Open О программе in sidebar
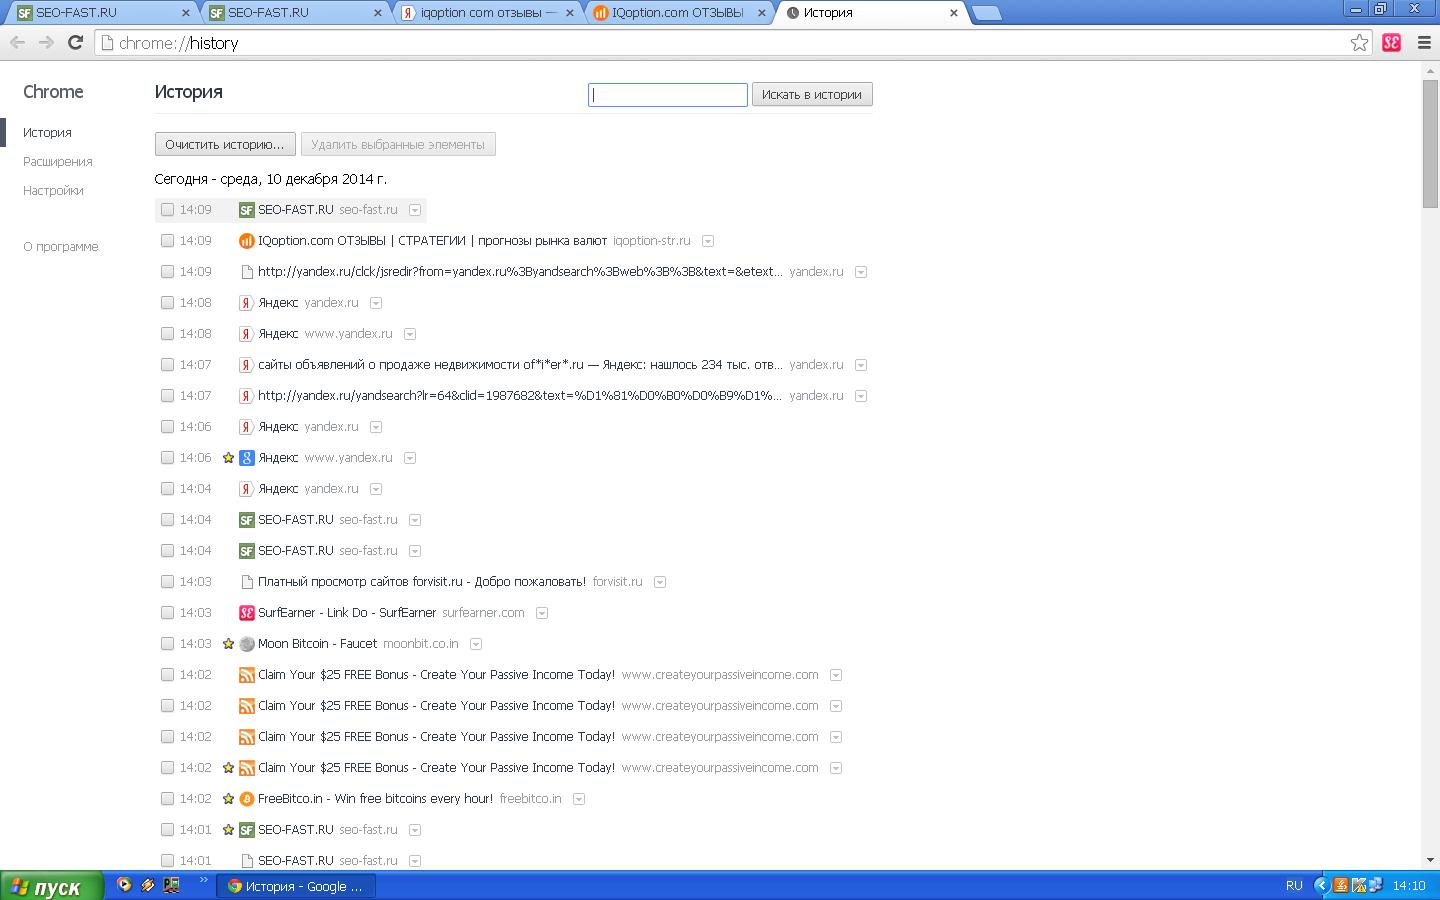The width and height of the screenshot is (1440, 900). pos(61,247)
